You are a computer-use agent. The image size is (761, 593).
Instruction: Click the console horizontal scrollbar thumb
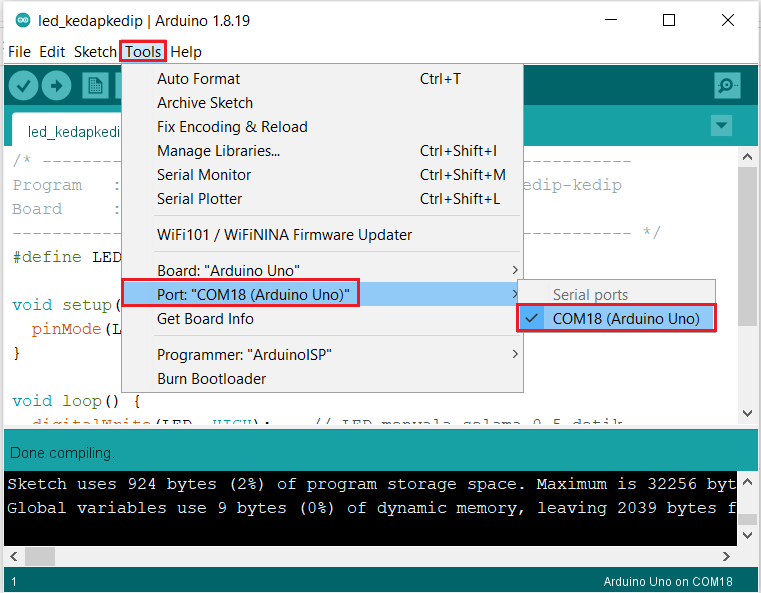tap(40, 556)
